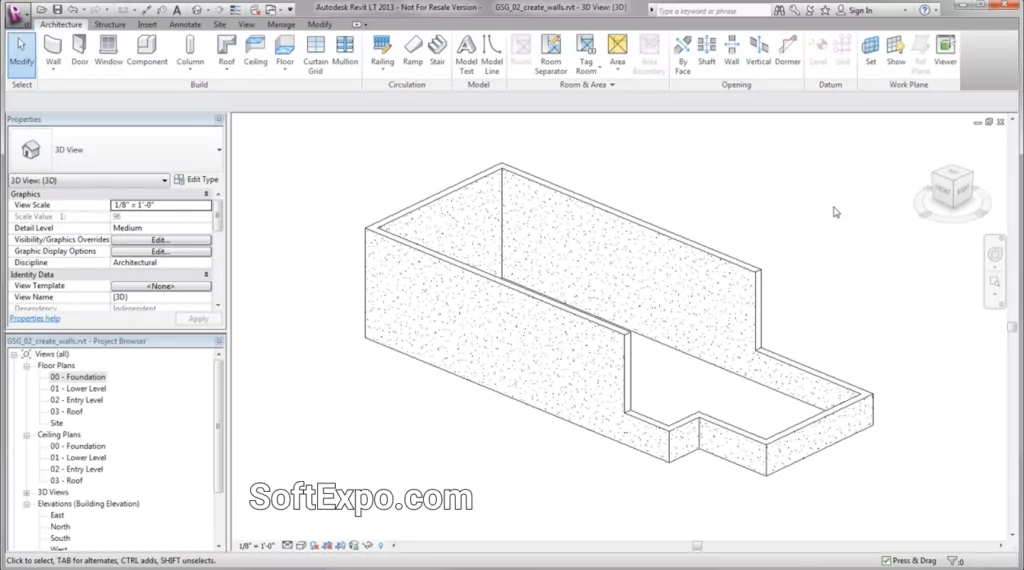Click the ViewCube in the 3D view
Screen dimensions: 1024x570
click(x=952, y=189)
